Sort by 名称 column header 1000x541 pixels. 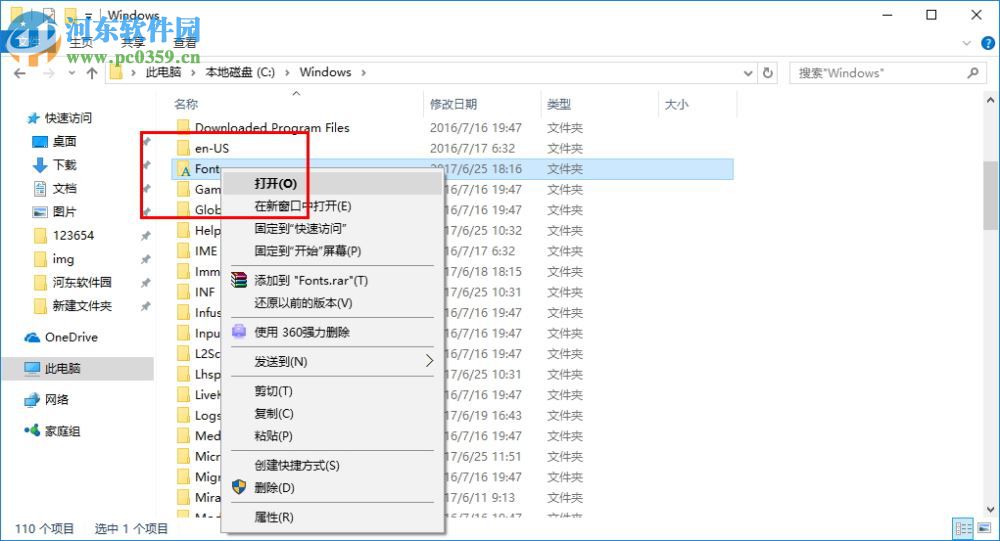coord(186,104)
